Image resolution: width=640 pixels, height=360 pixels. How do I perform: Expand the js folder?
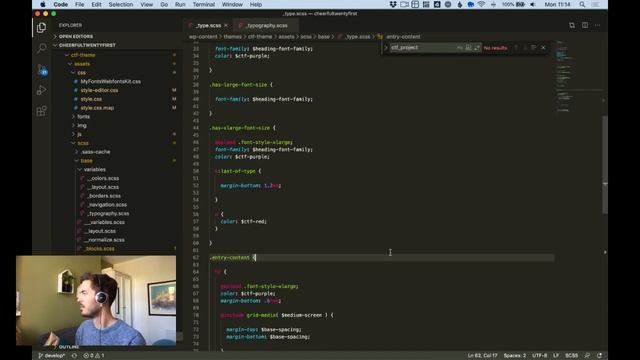(x=80, y=134)
